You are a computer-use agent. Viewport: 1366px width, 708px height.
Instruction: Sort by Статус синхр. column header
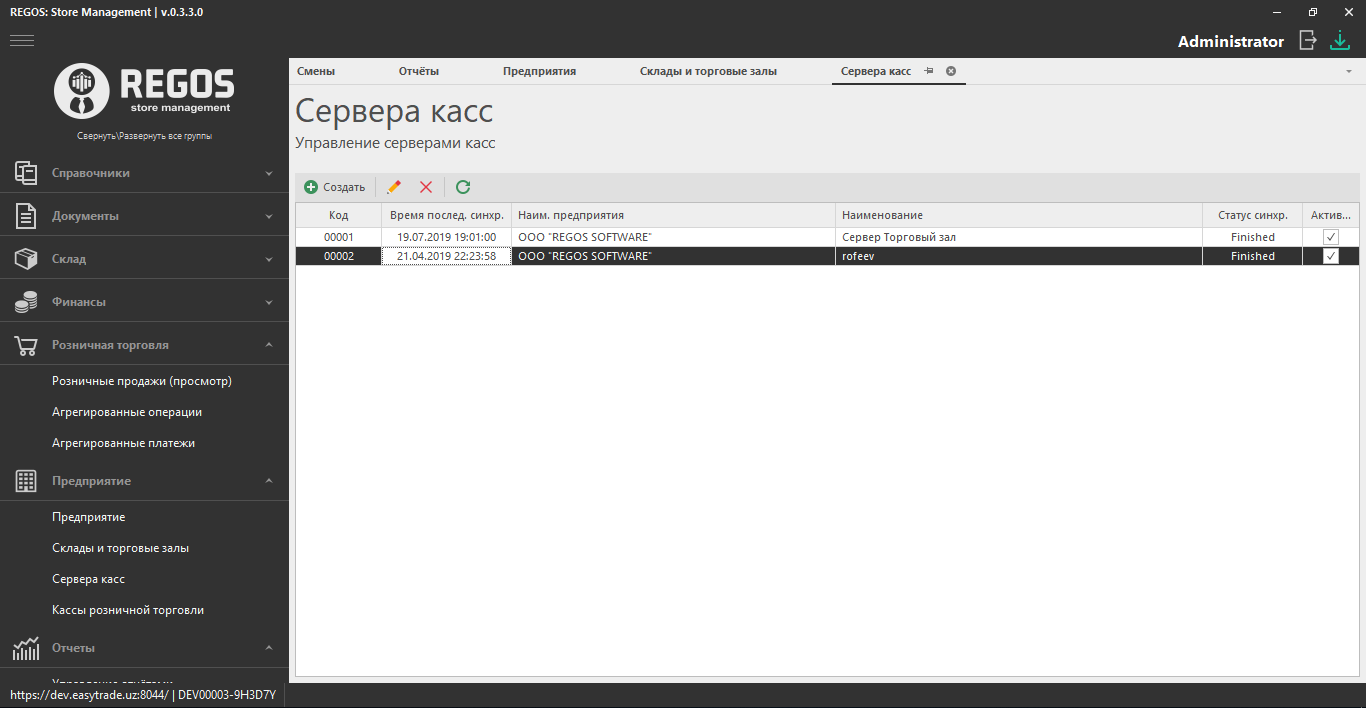(1253, 215)
